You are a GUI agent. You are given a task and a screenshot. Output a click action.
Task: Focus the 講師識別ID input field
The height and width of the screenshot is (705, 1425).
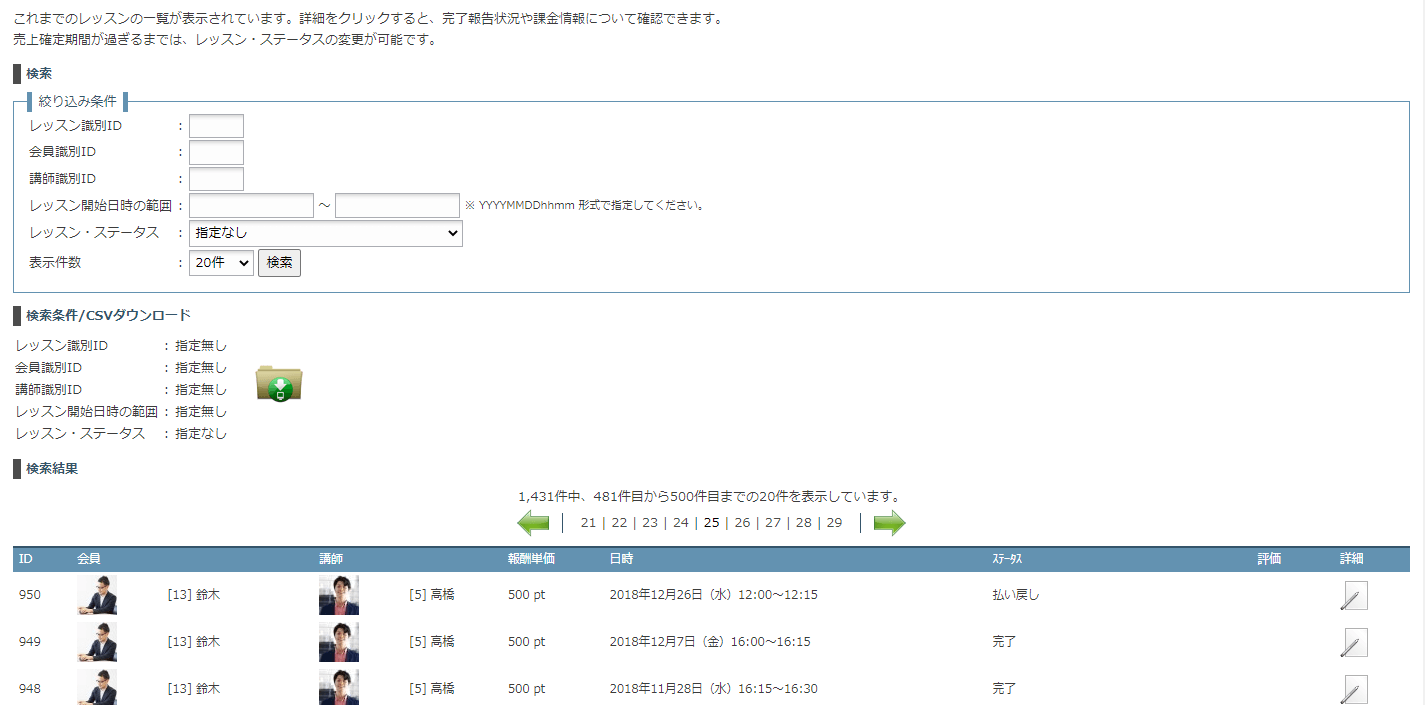[216, 179]
